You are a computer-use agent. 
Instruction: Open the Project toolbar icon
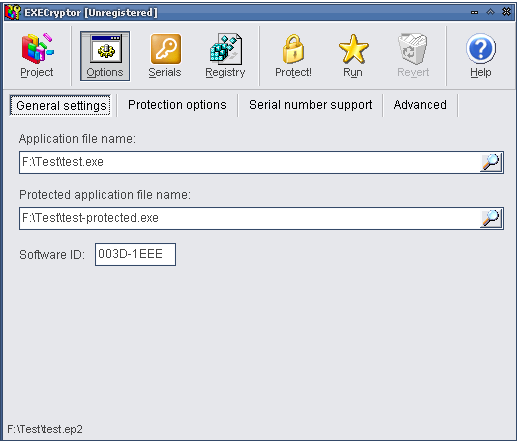37,49
